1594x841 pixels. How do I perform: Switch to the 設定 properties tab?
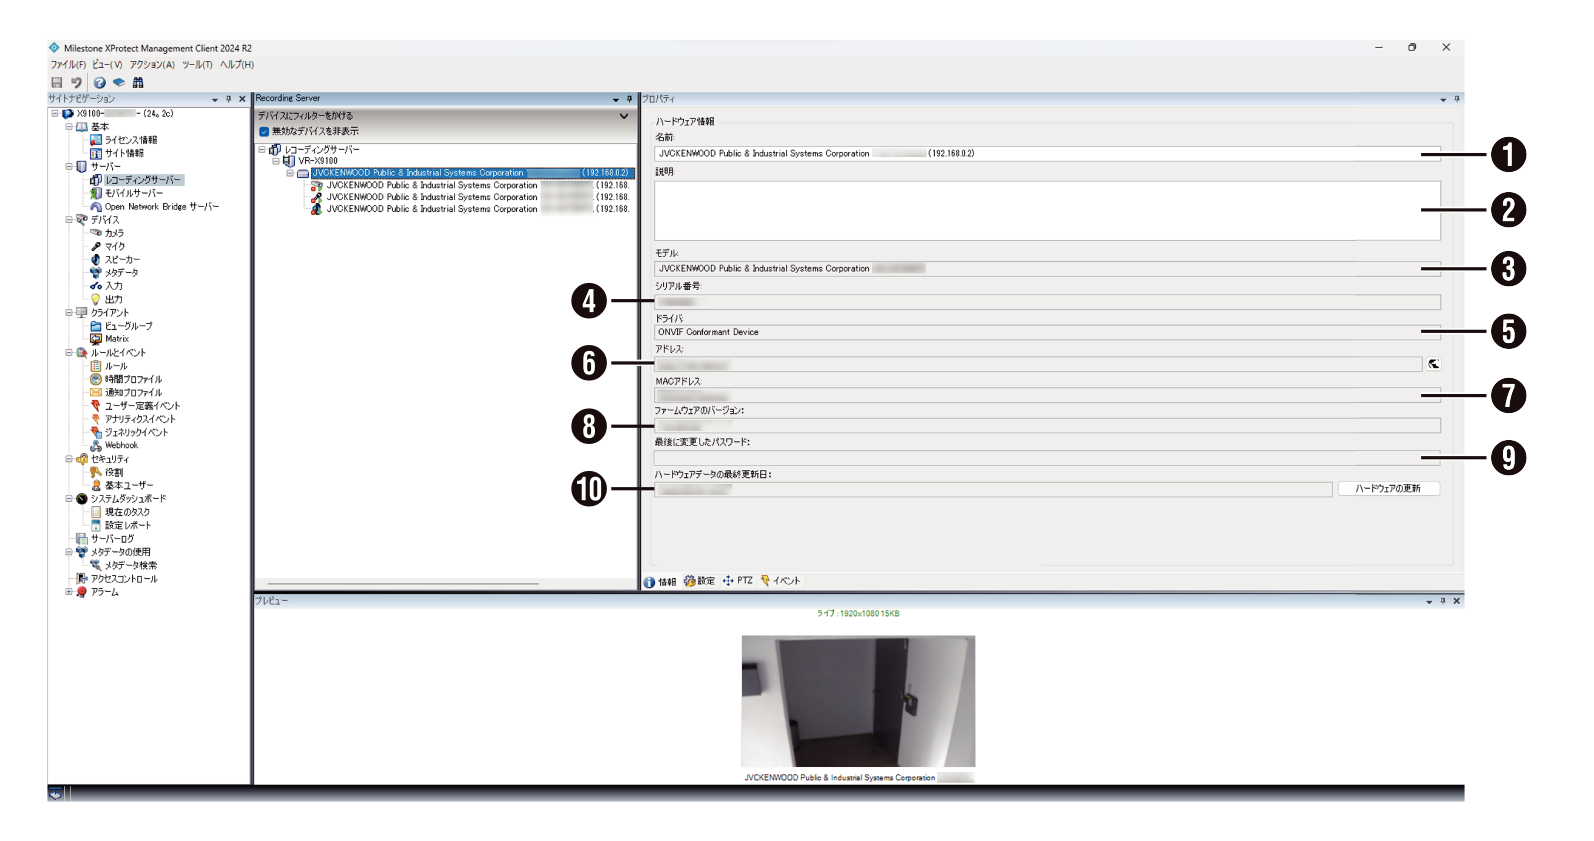click(700, 581)
